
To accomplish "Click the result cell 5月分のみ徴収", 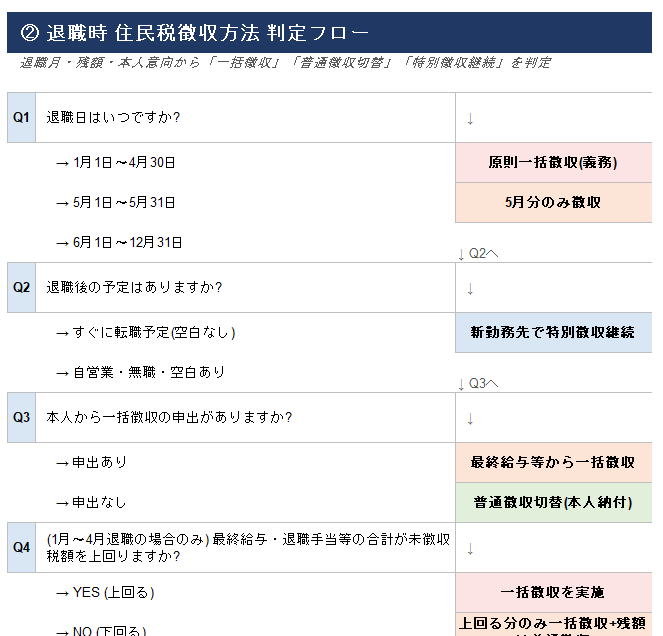I will pyautogui.click(x=553, y=203).
